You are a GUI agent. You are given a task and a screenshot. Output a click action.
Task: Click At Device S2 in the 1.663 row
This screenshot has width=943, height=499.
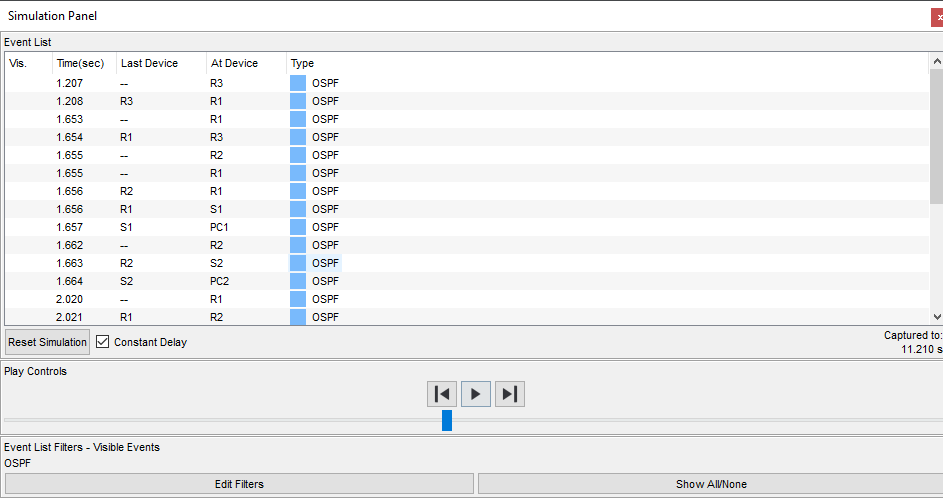217,263
